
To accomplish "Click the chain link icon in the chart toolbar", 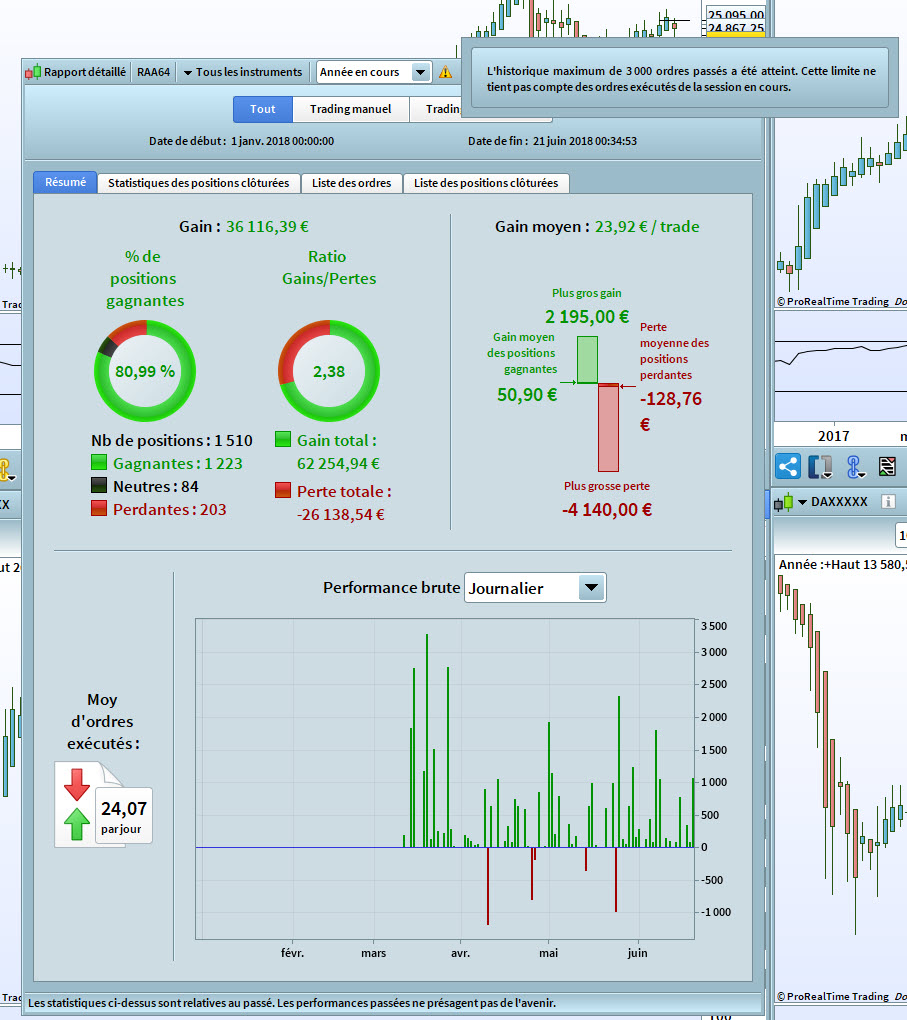I will click(x=854, y=466).
